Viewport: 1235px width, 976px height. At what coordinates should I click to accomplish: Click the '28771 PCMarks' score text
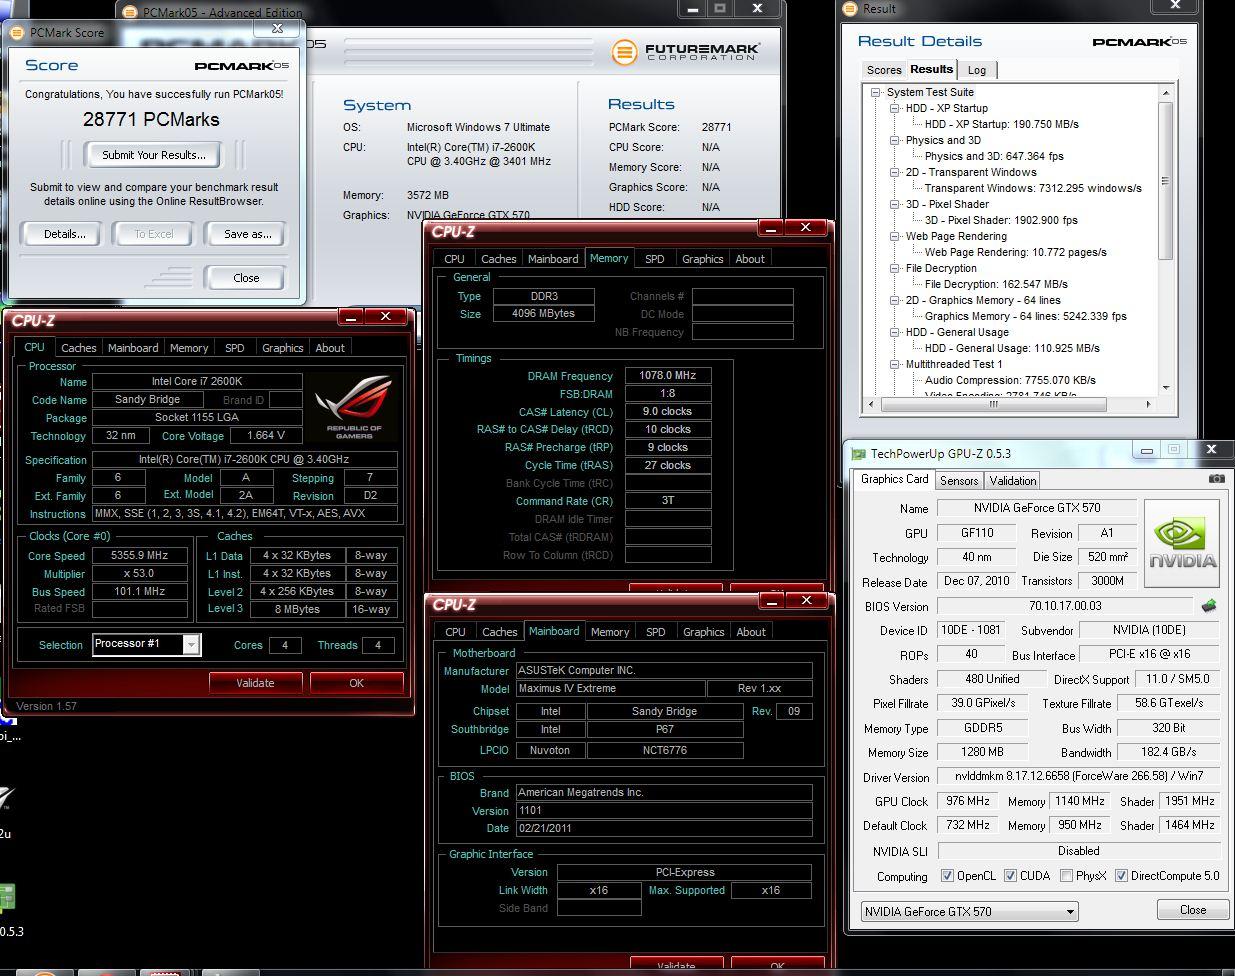coord(151,119)
